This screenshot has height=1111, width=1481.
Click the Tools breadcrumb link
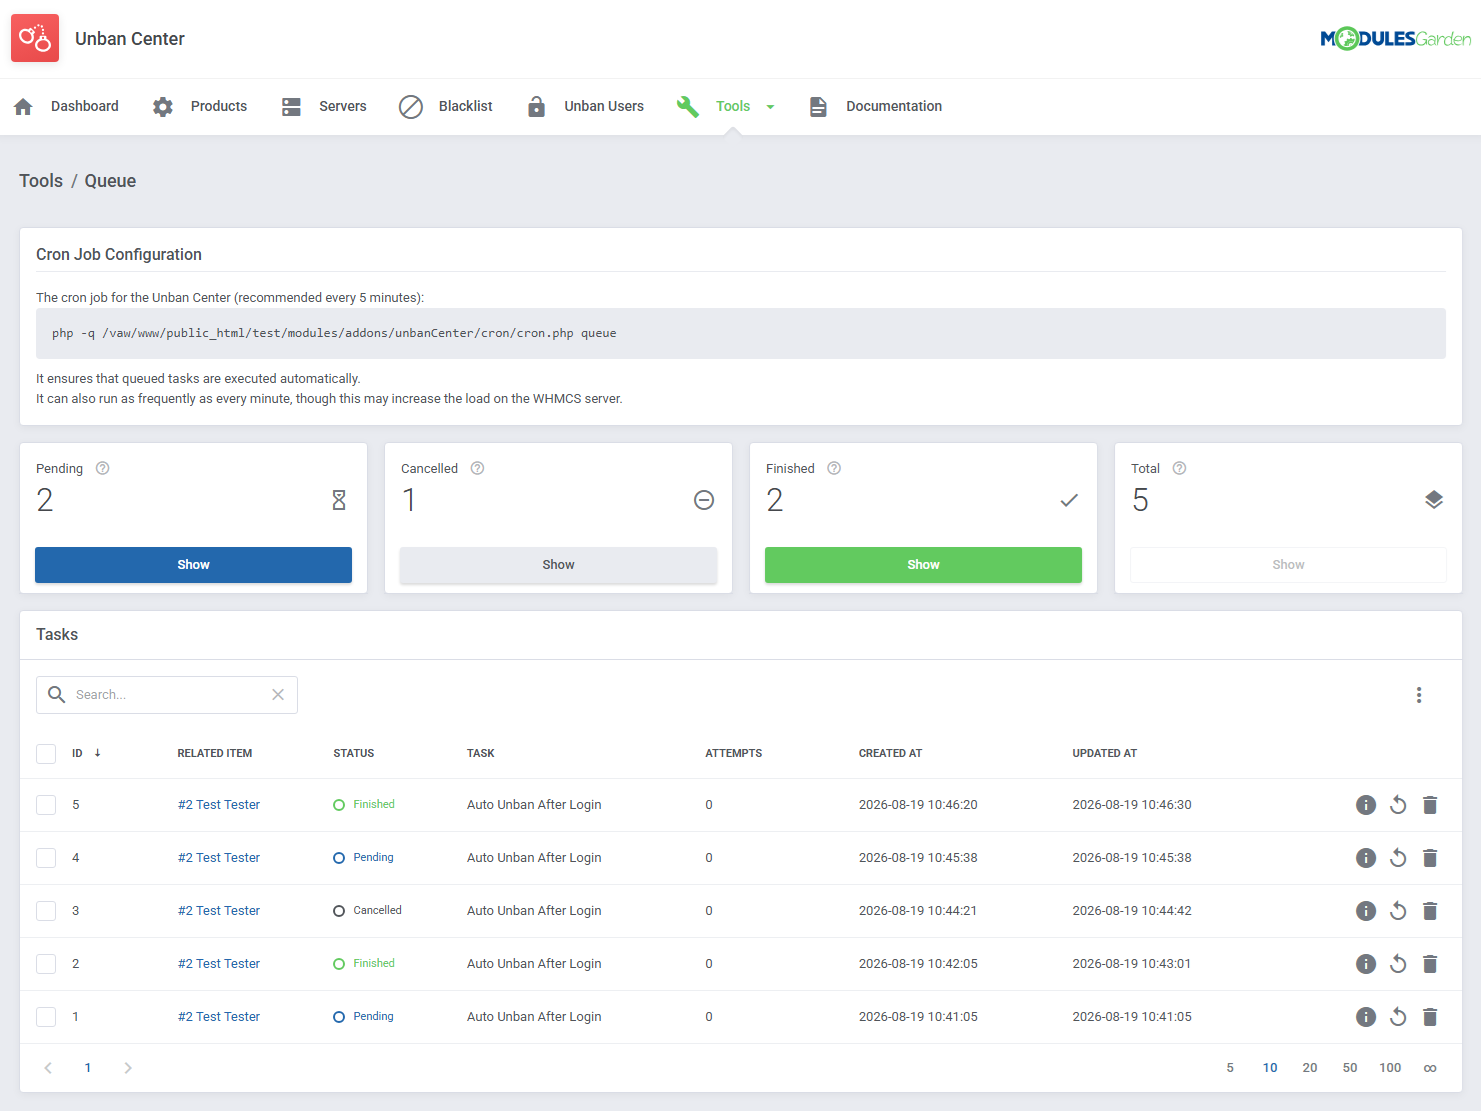pyautogui.click(x=41, y=181)
